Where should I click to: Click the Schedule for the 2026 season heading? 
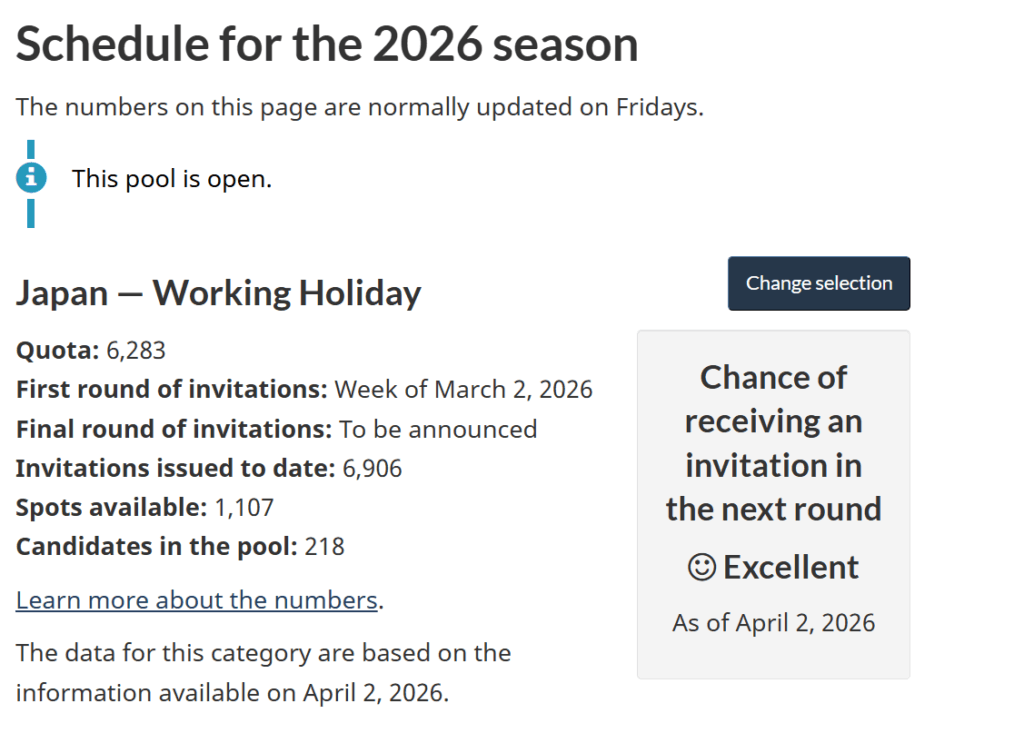327,45
